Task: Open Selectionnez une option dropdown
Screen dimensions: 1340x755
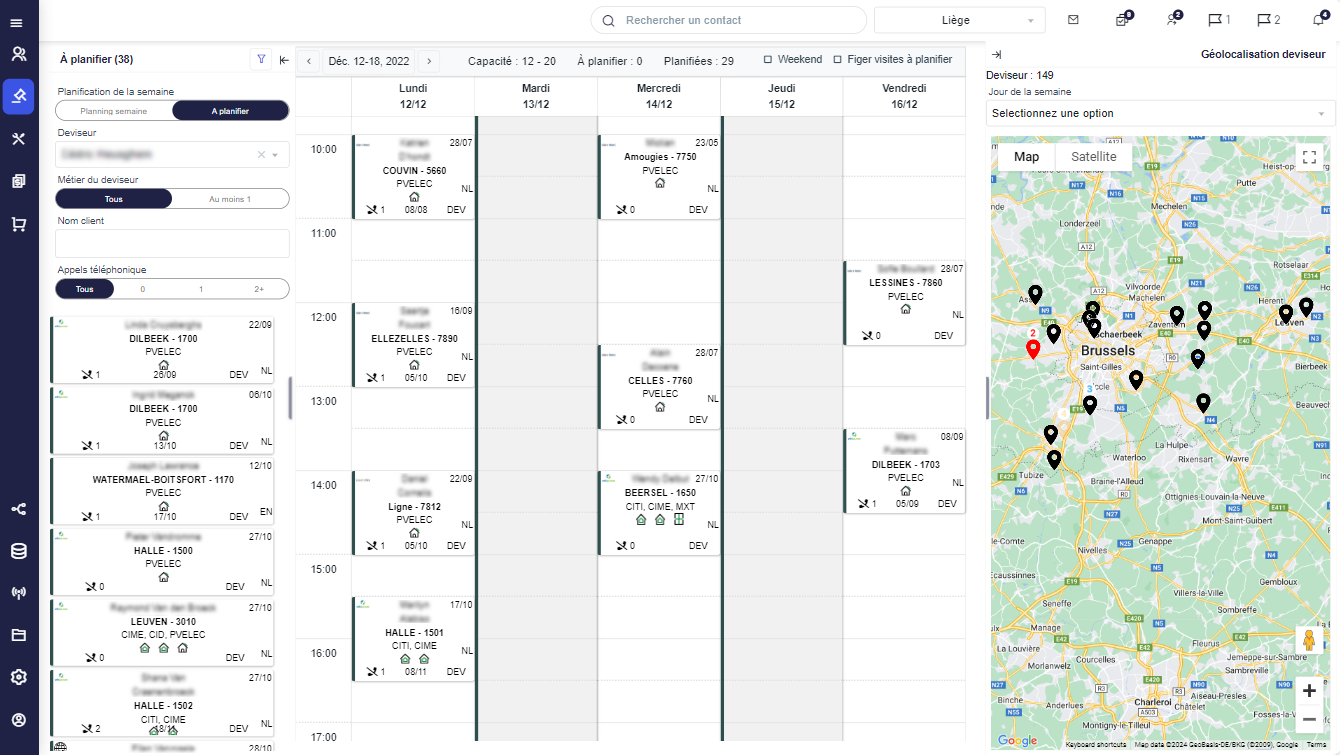Action: coord(1161,113)
